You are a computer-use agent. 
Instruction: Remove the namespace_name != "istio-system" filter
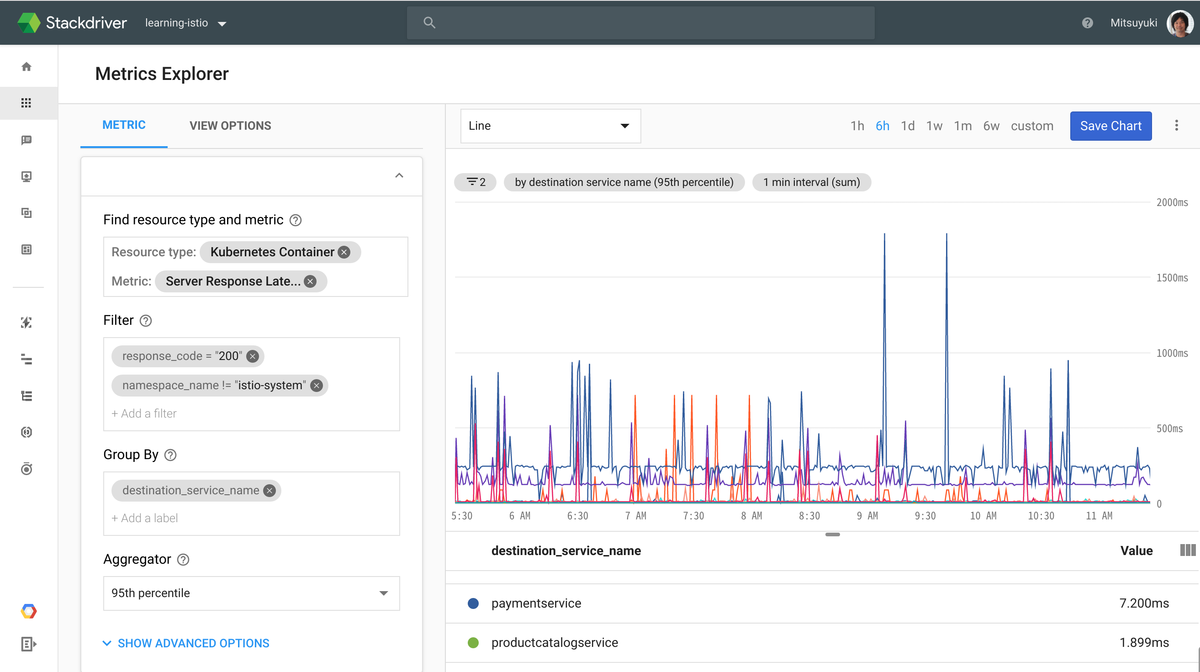coord(316,385)
